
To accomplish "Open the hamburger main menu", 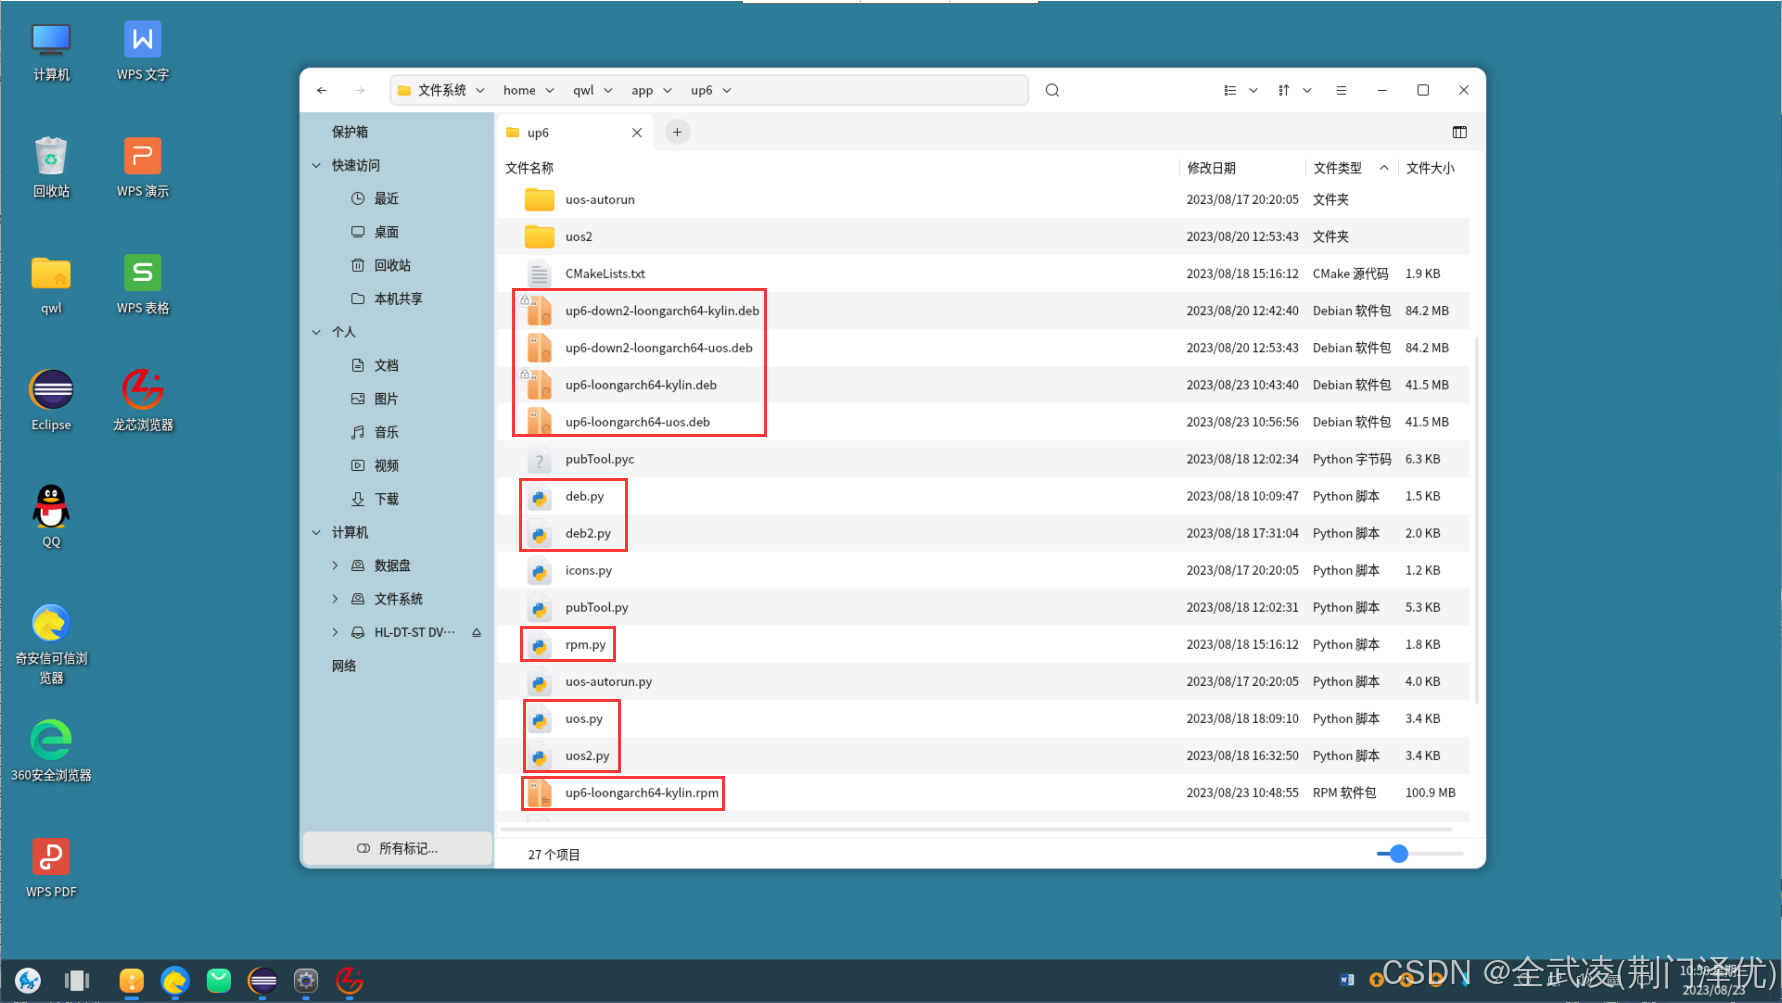I will [1341, 90].
